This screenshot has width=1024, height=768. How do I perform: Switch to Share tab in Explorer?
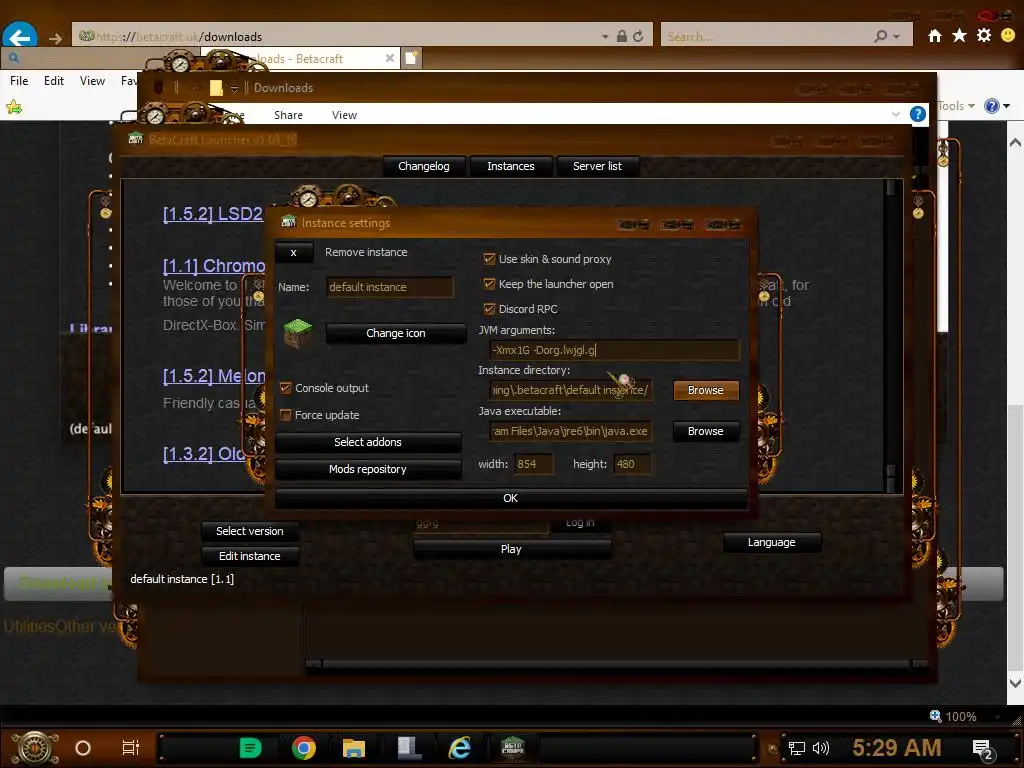click(x=288, y=115)
